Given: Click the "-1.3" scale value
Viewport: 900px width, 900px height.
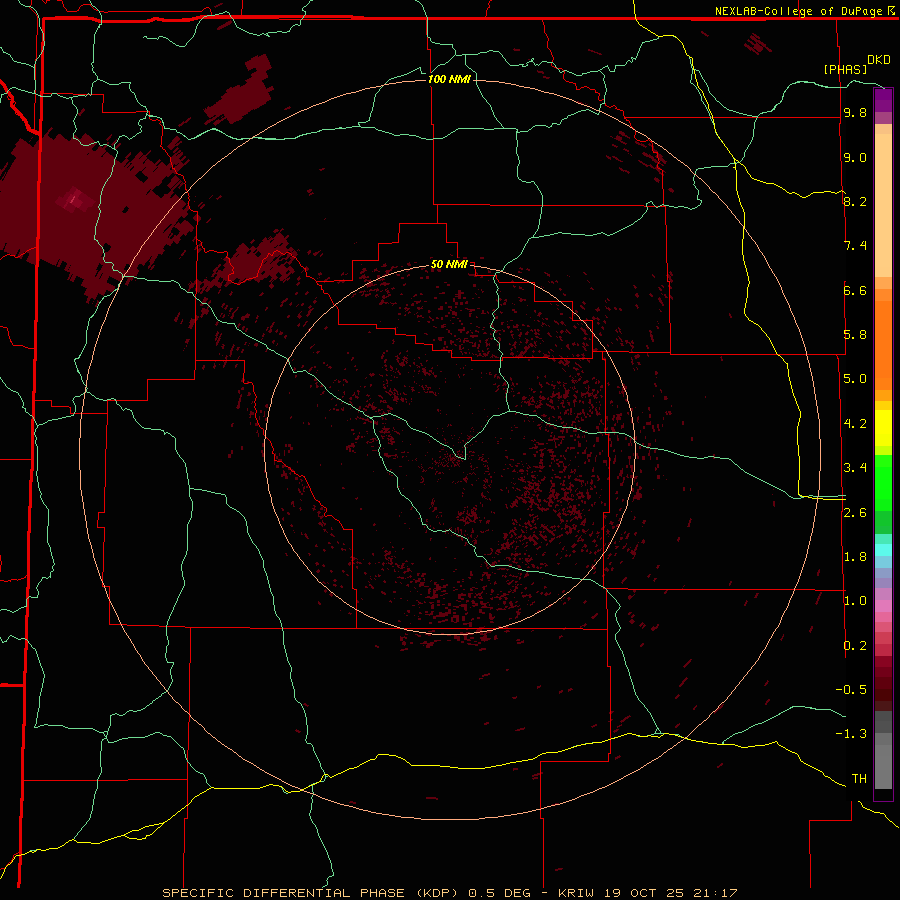Looking at the screenshot, I should coord(851,734).
